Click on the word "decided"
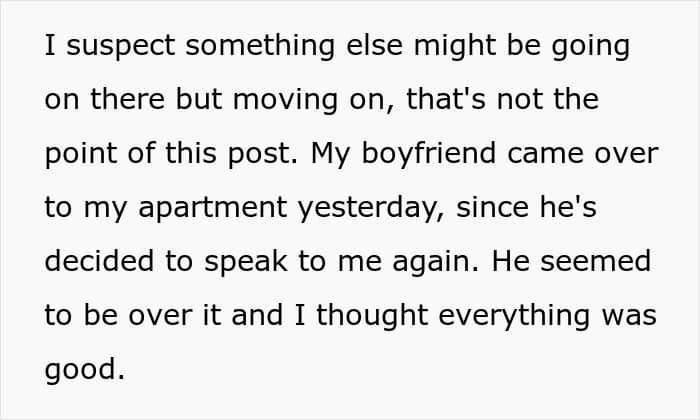Screen dimensions: 700x420 point(99,262)
